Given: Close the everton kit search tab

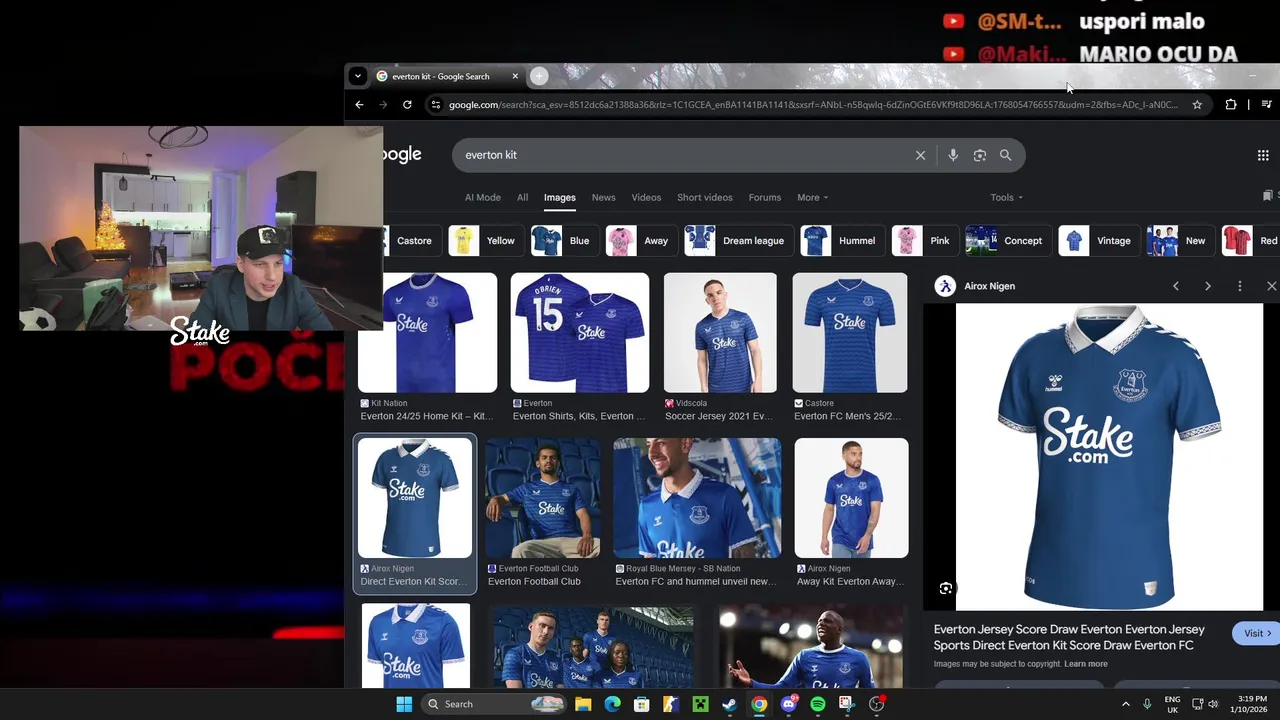Looking at the screenshot, I should 515,76.
